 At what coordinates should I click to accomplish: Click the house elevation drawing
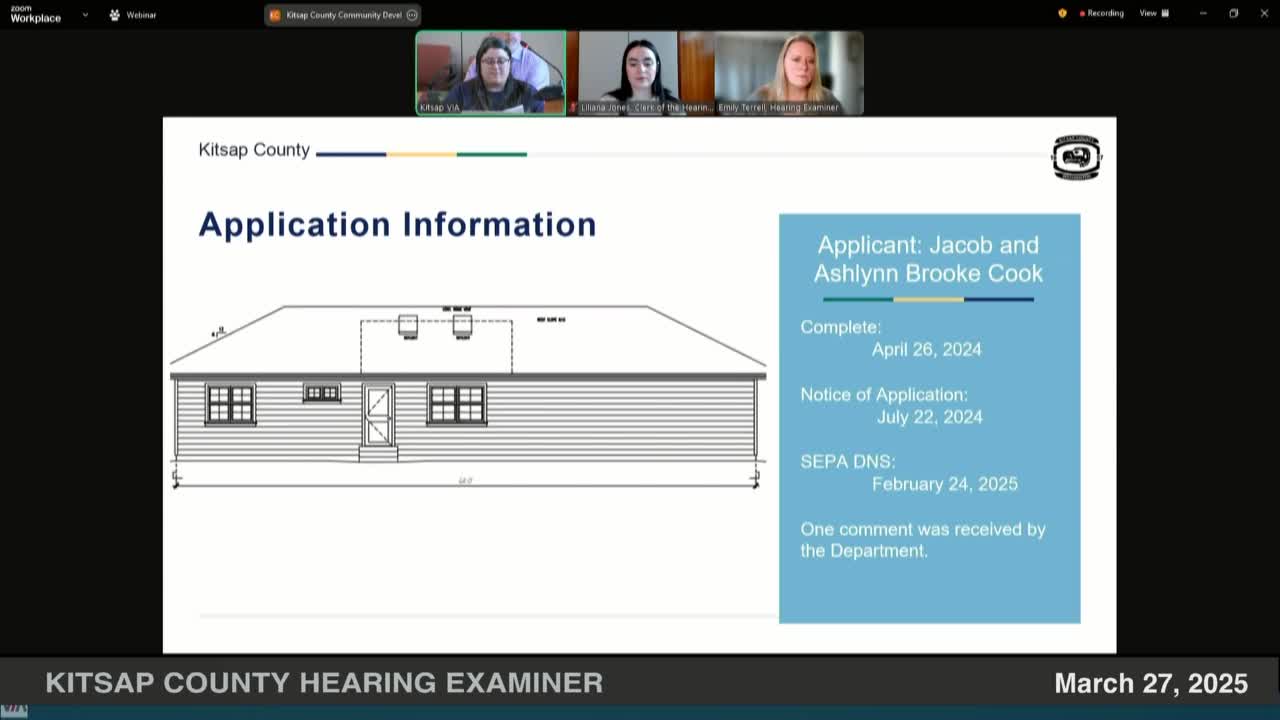point(467,395)
